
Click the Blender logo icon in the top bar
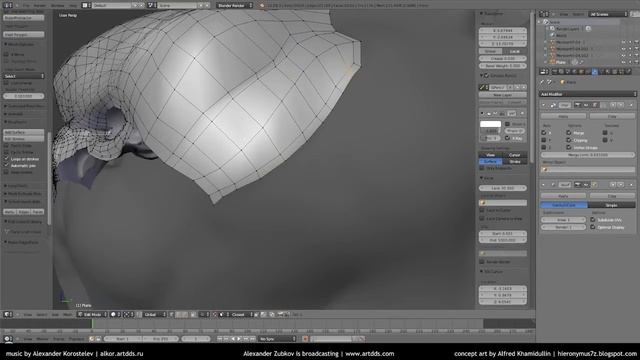pyautogui.click(x=262, y=5)
